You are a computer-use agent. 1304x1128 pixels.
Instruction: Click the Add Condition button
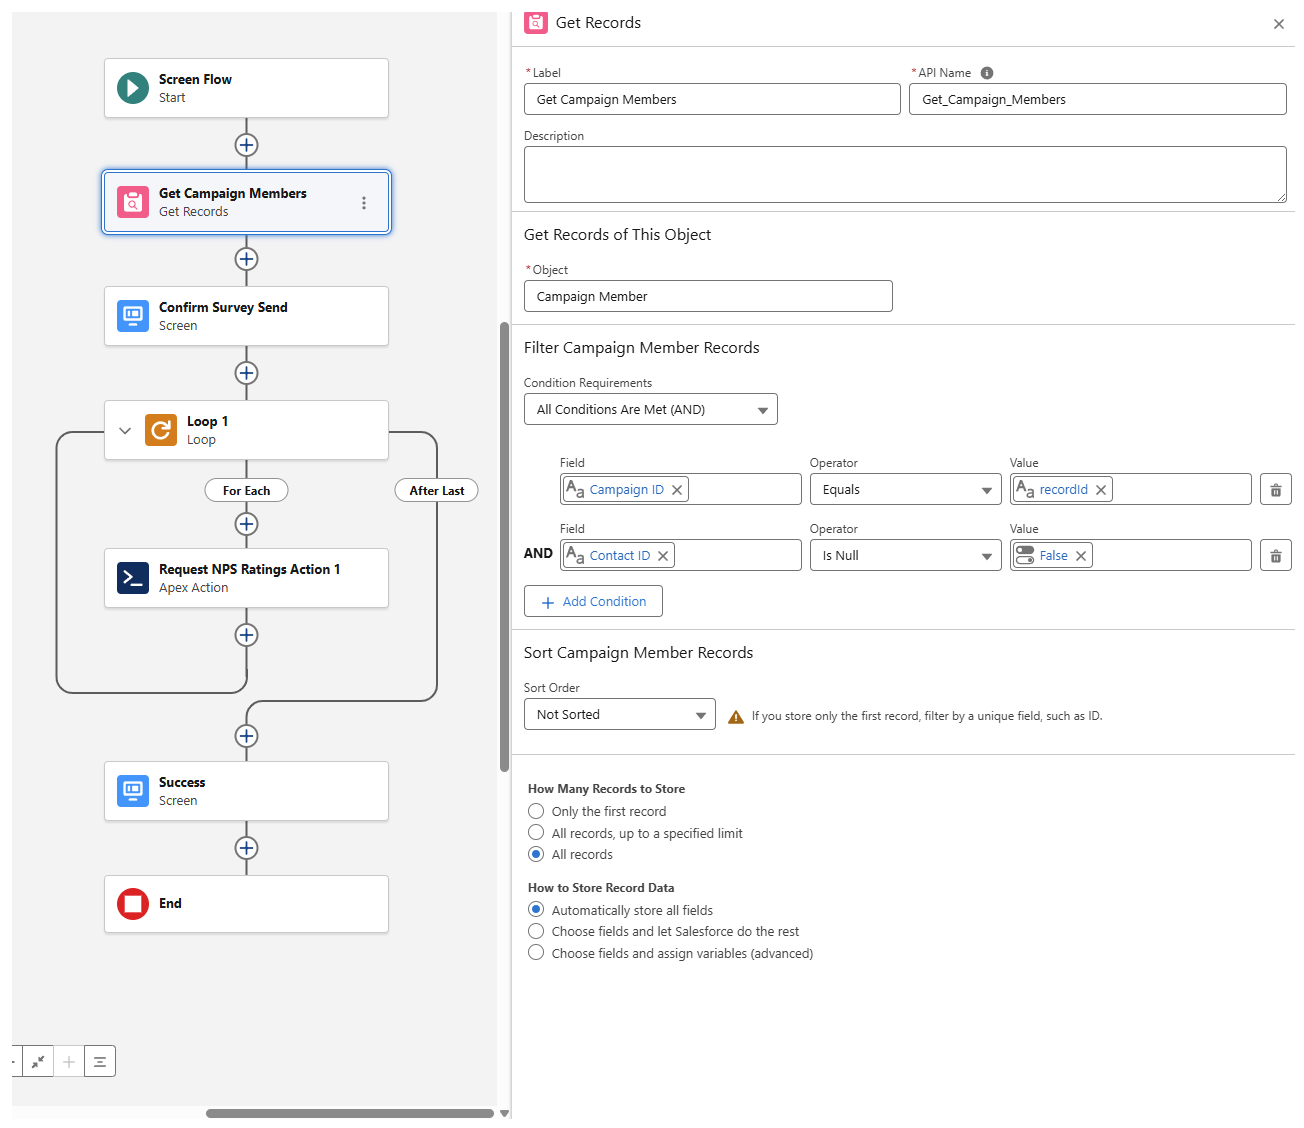click(x=593, y=602)
